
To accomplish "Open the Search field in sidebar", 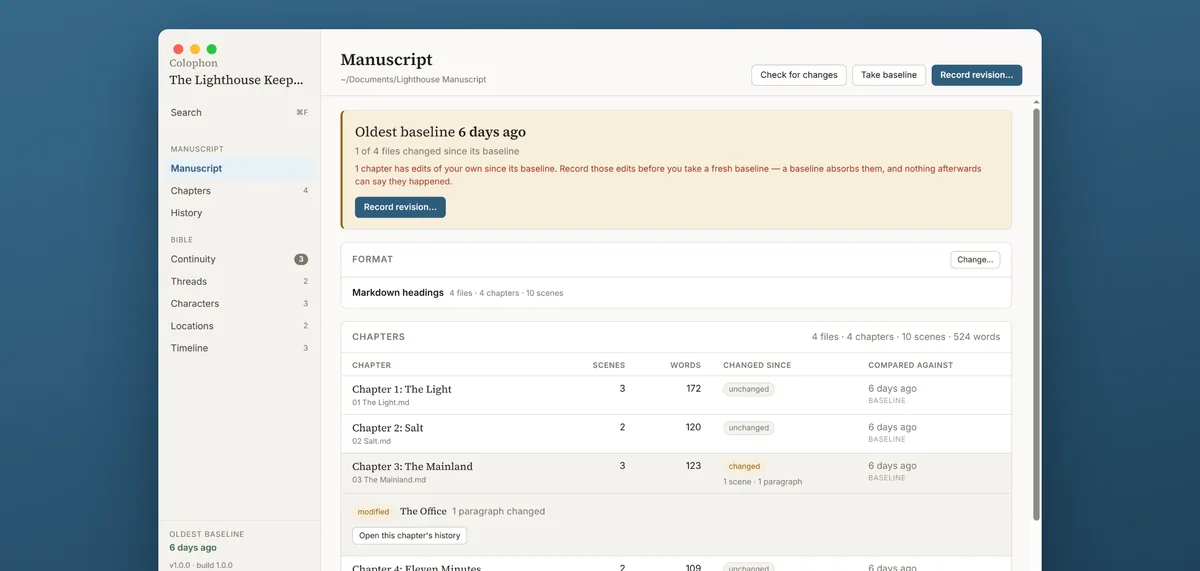I will pos(239,113).
